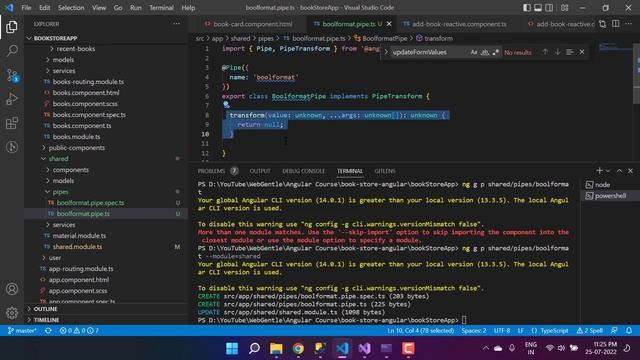This screenshot has height=360, width=640.
Task: Expand the public-components folder
Action: pos(76,148)
